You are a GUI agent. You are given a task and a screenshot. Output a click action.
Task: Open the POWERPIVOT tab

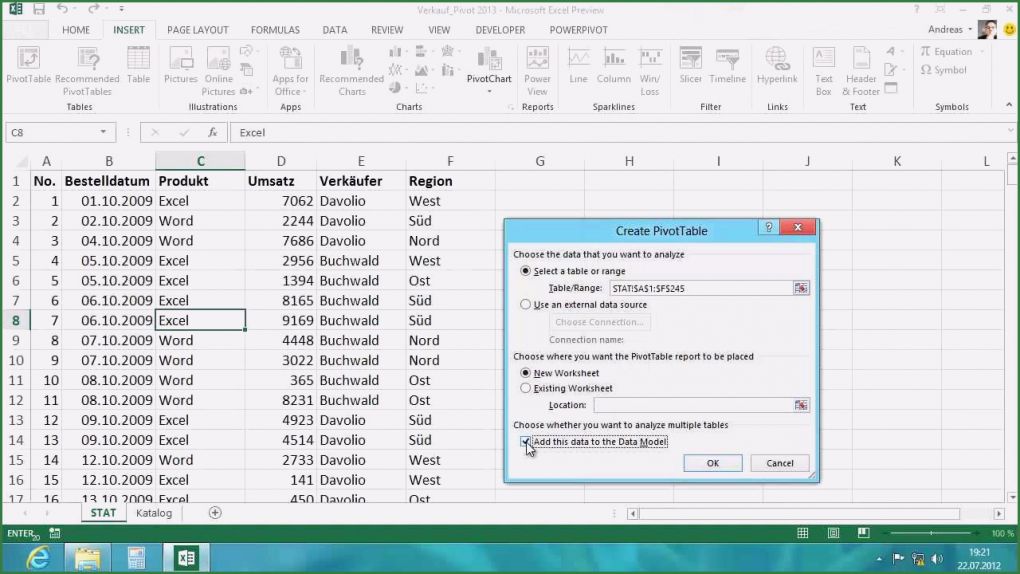click(578, 30)
